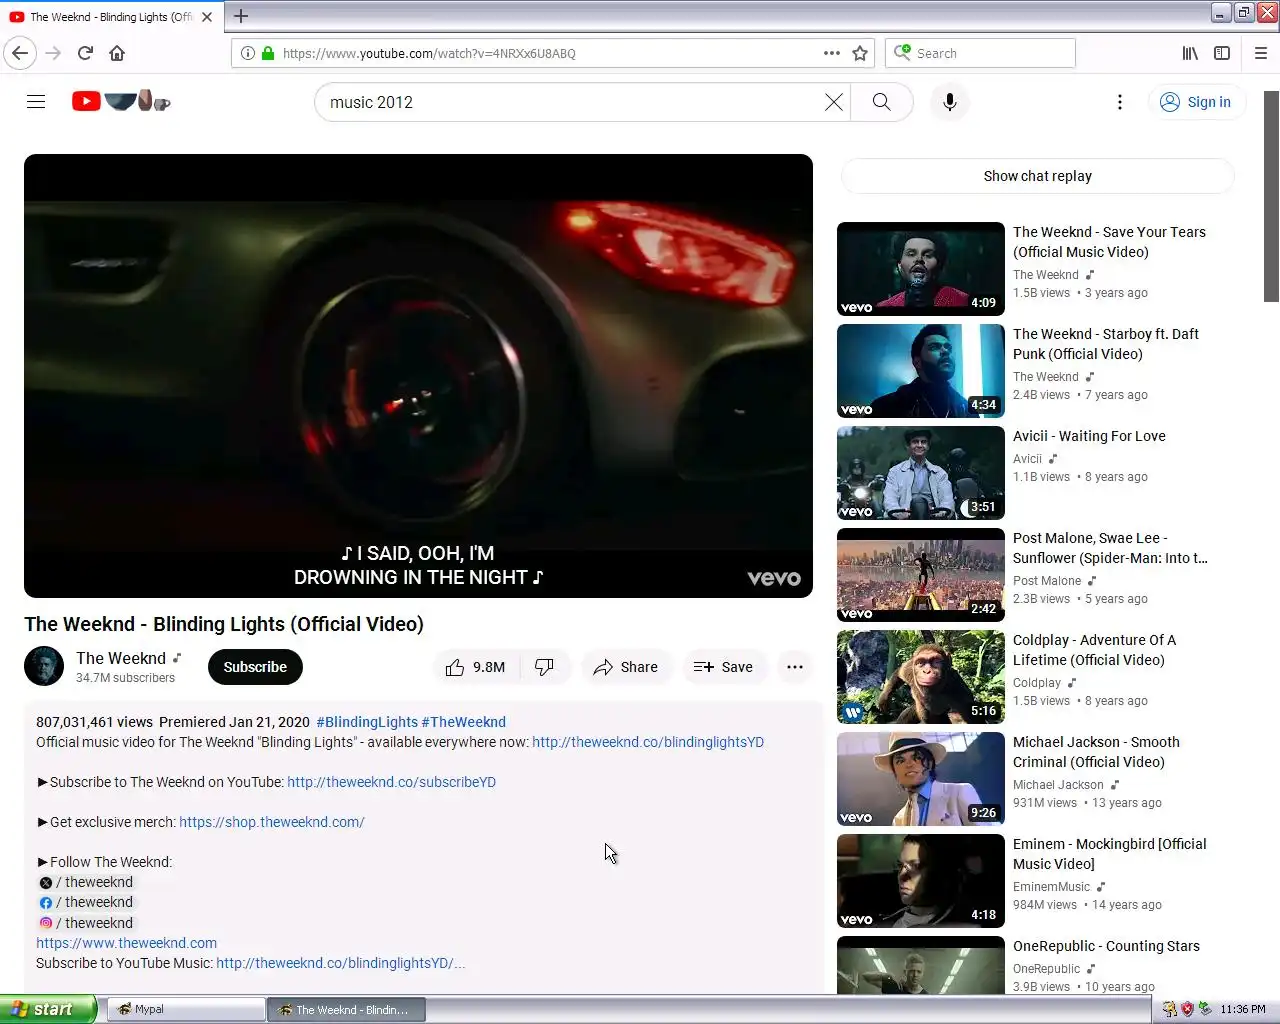Screen dimensions: 1280x1024
Task: Like the Blinding Lights video
Action: 476,667
